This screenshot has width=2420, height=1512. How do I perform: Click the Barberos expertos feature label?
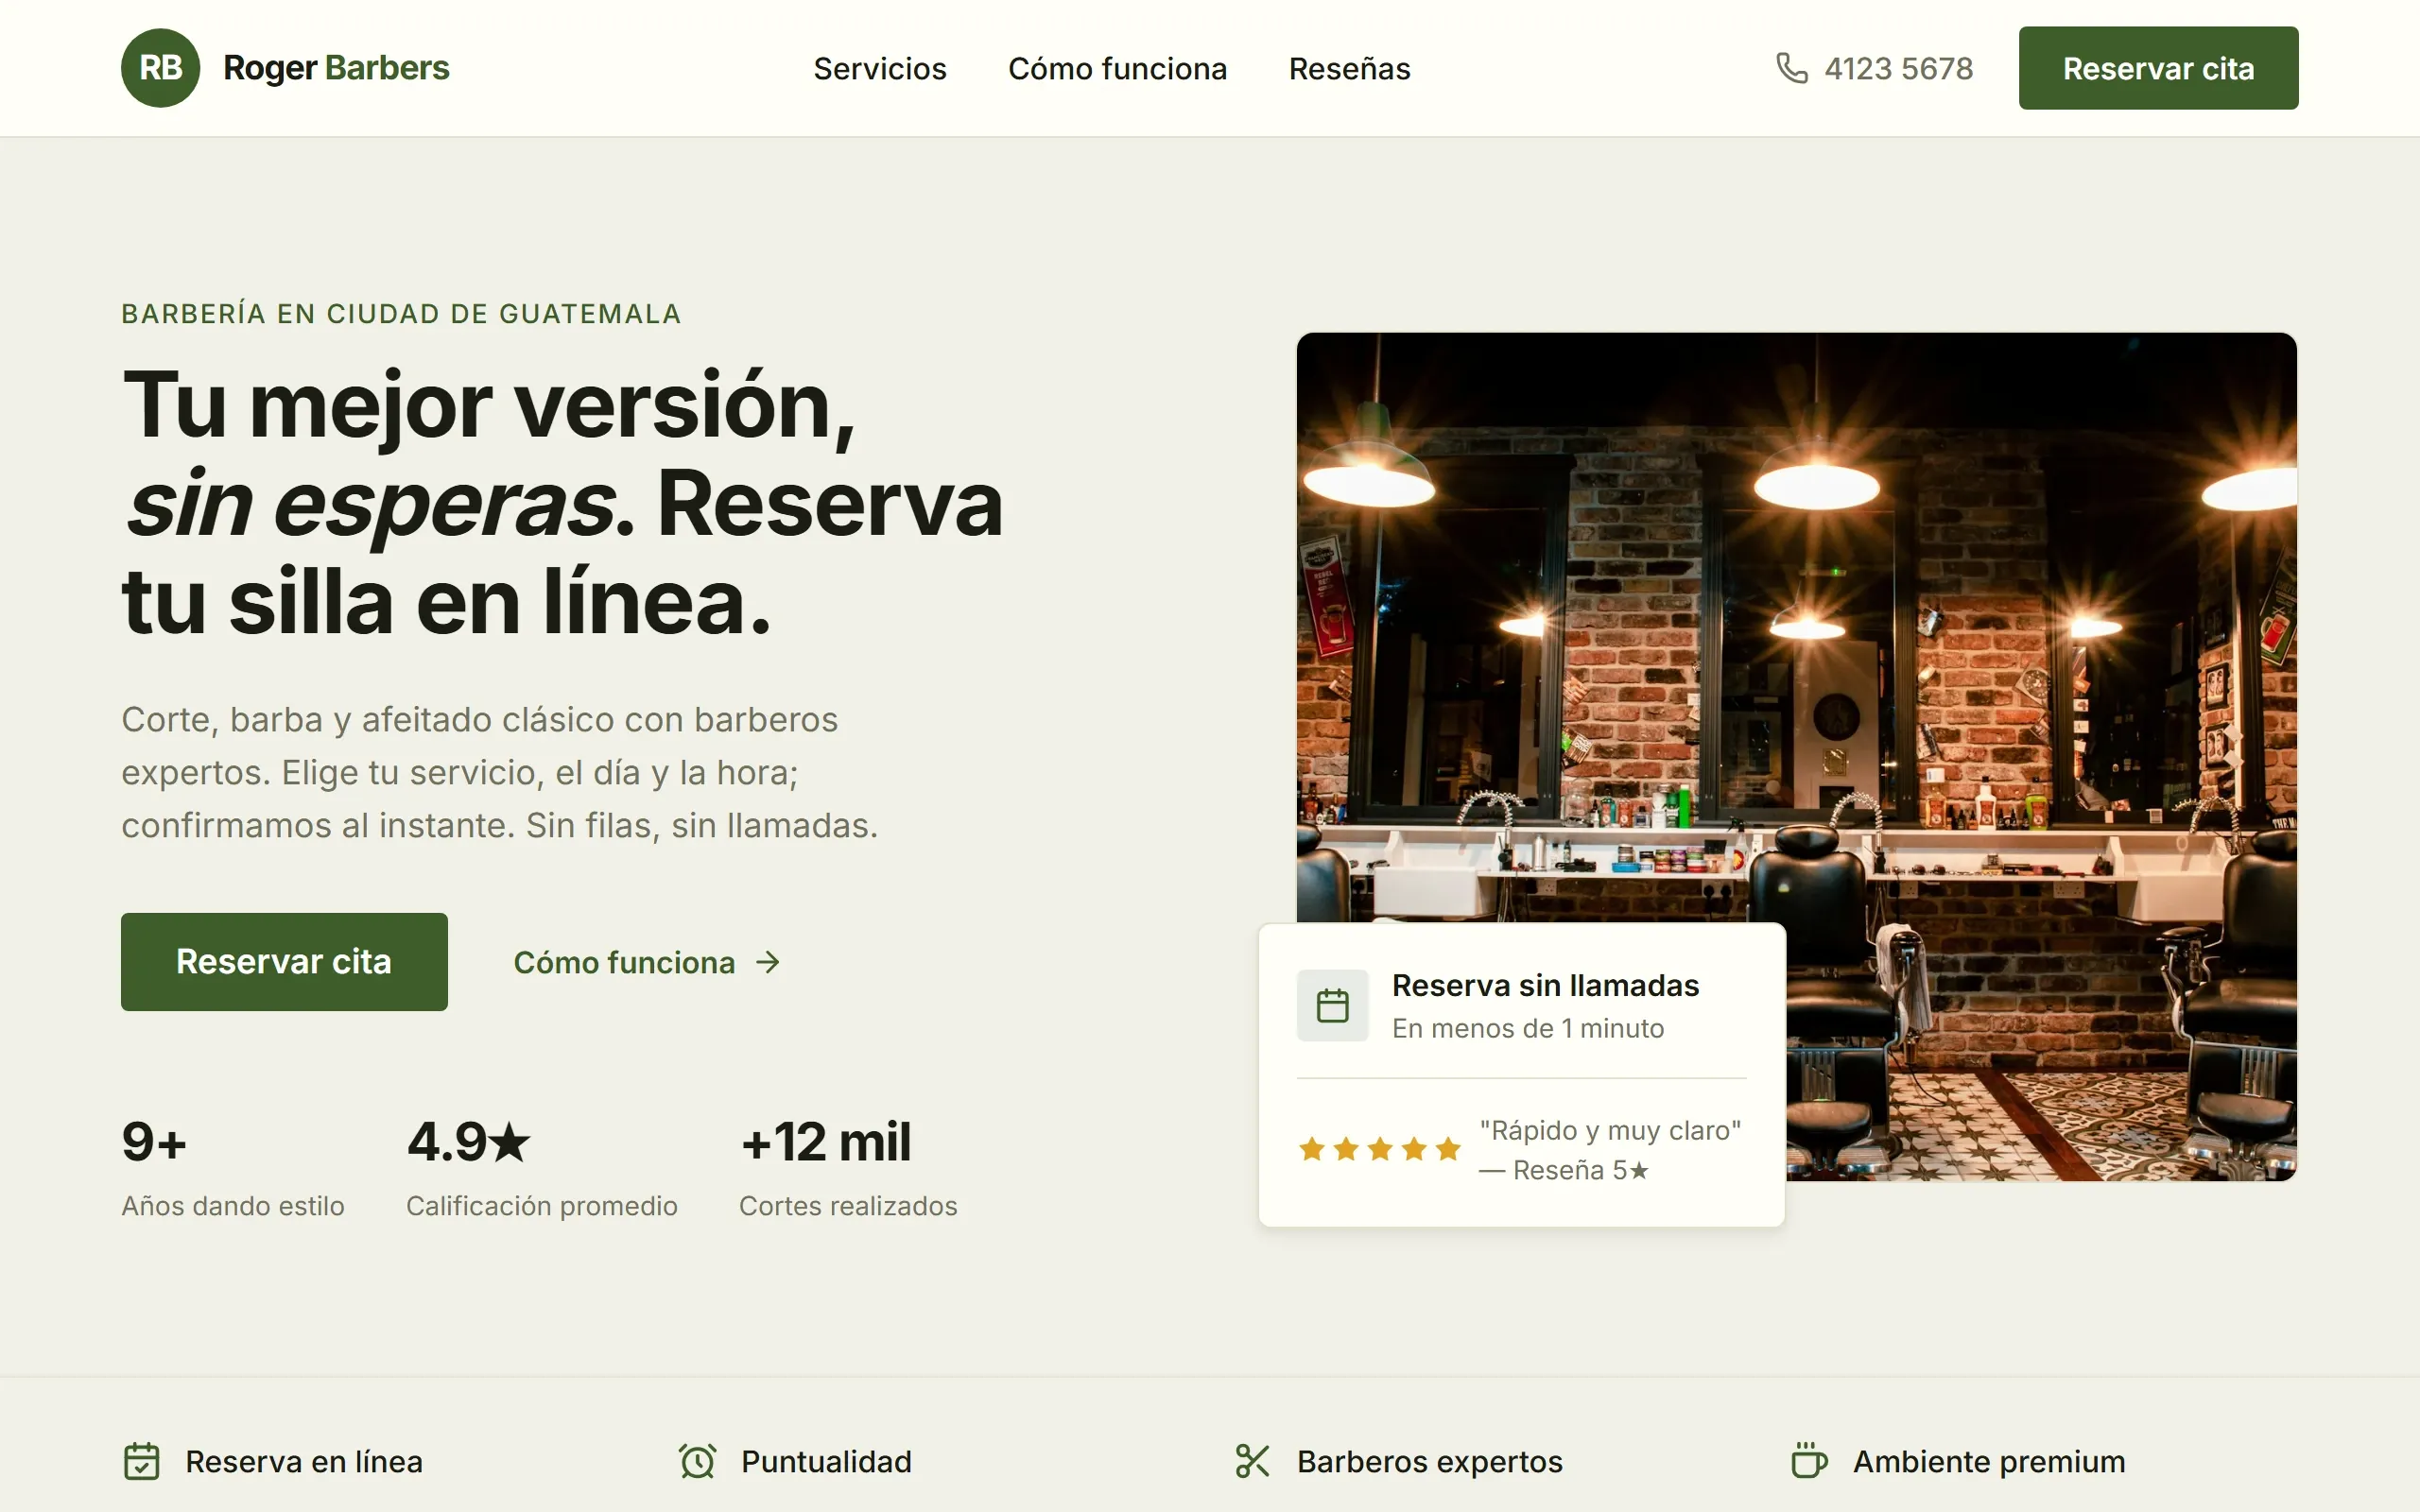coord(1429,1462)
